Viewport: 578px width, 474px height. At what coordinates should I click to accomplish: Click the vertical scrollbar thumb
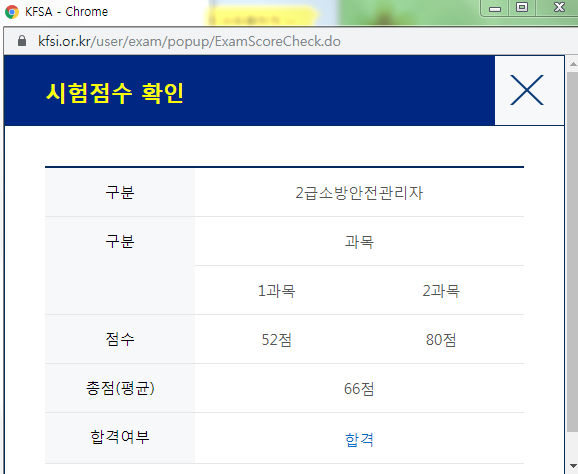pos(573,252)
